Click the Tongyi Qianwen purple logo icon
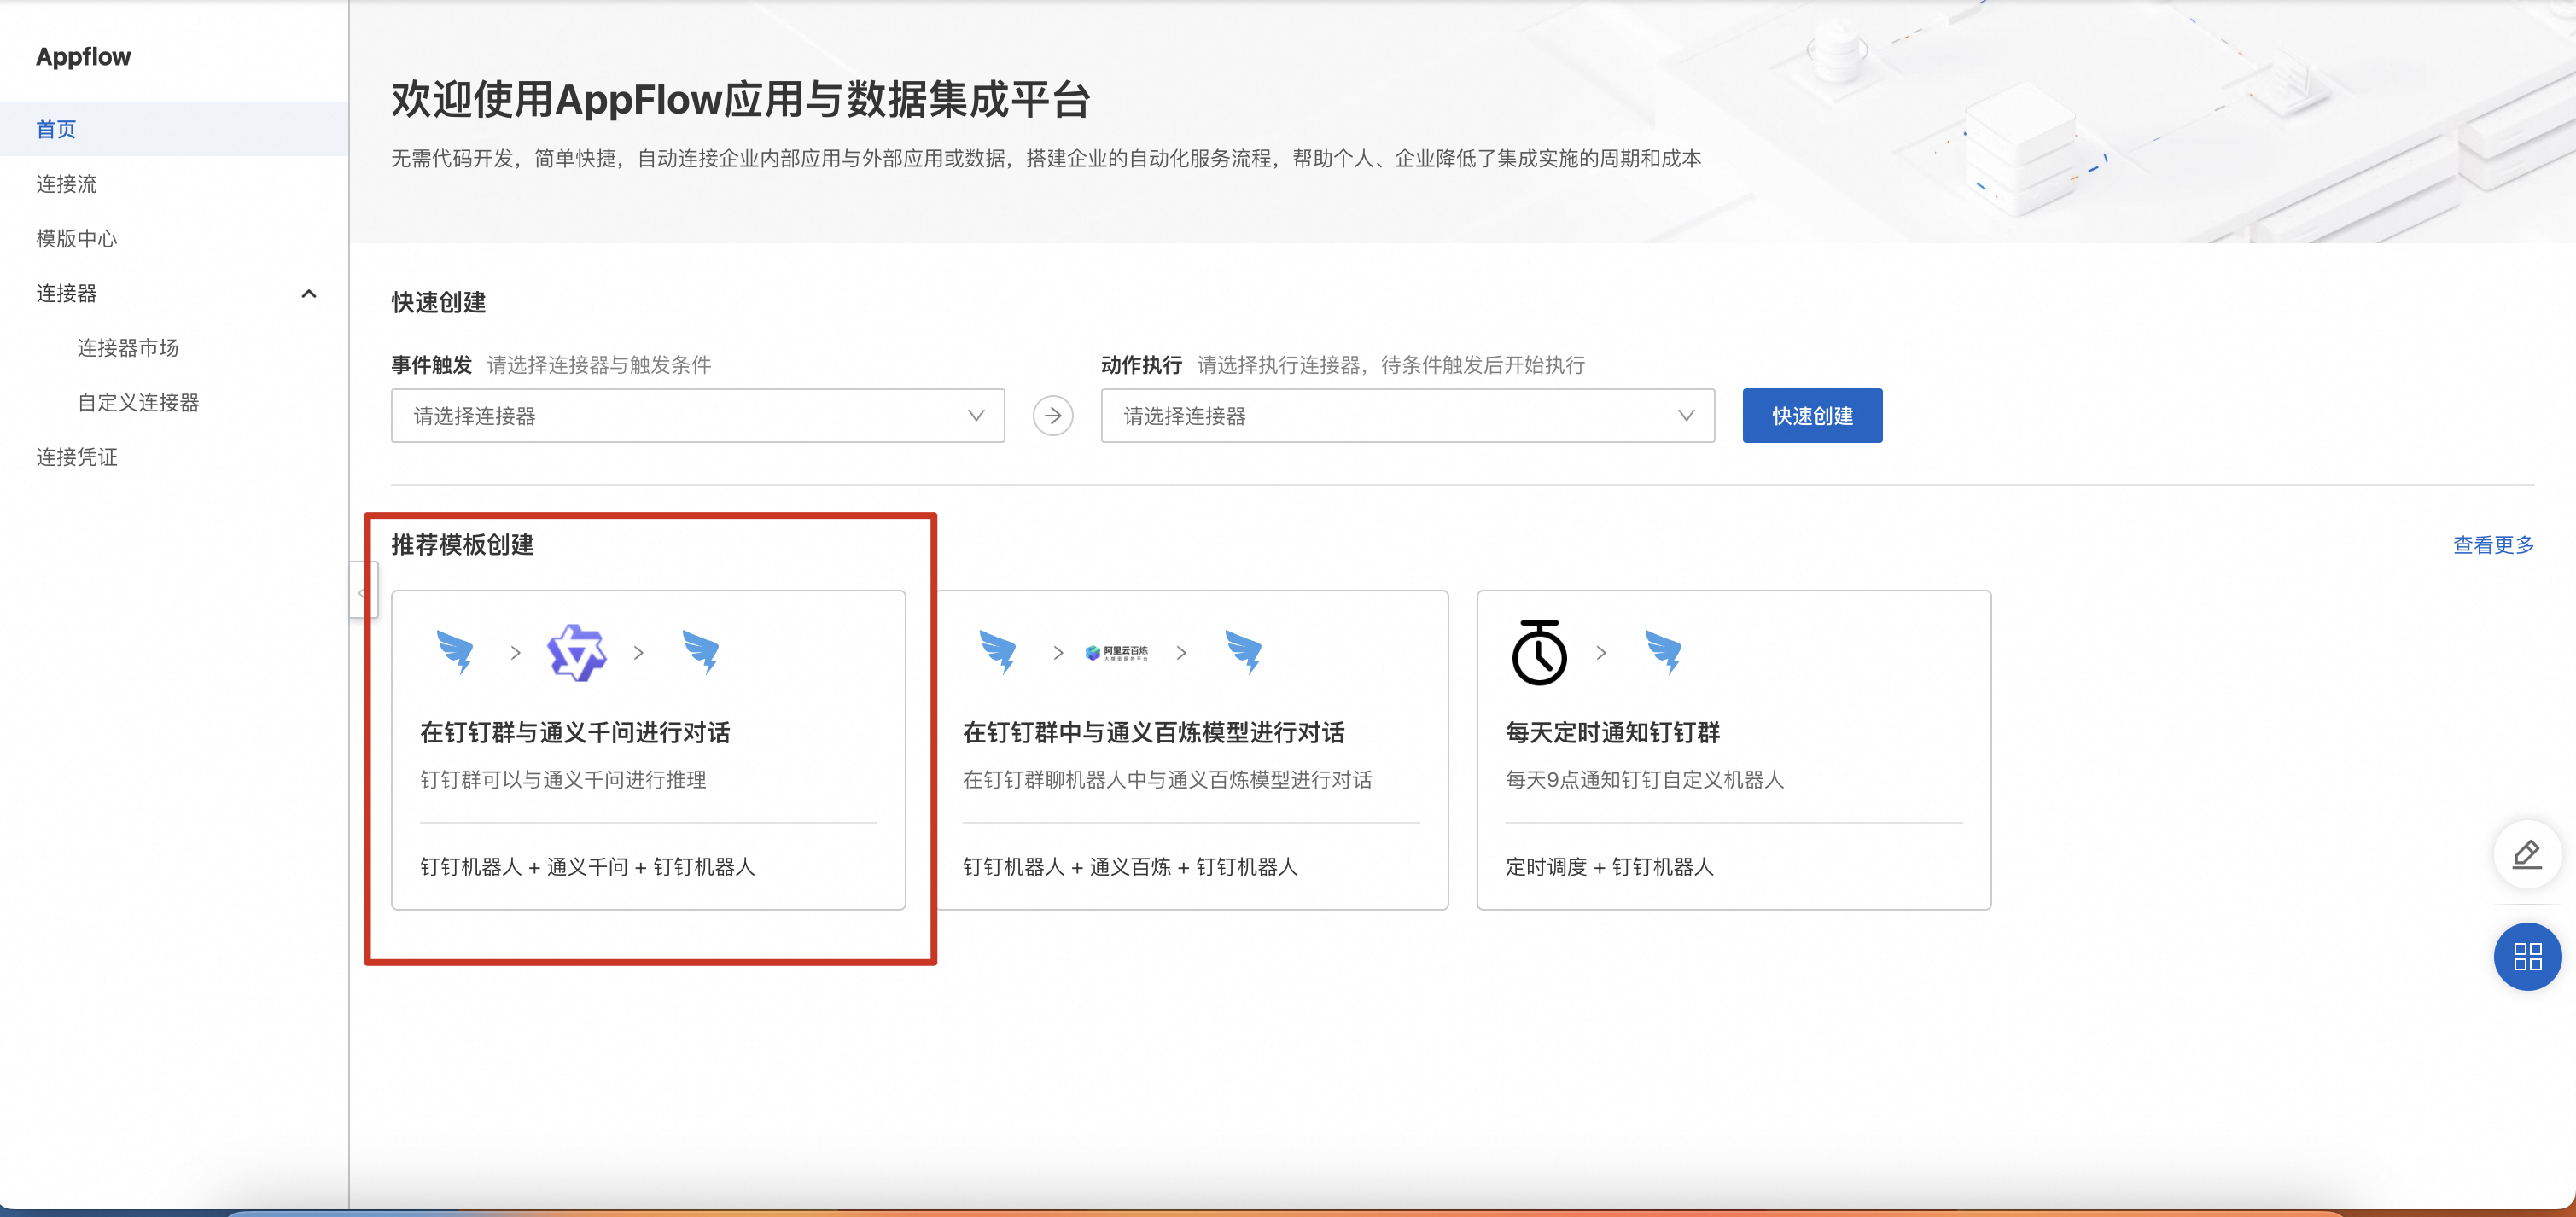The height and width of the screenshot is (1217, 2576). (x=576, y=653)
